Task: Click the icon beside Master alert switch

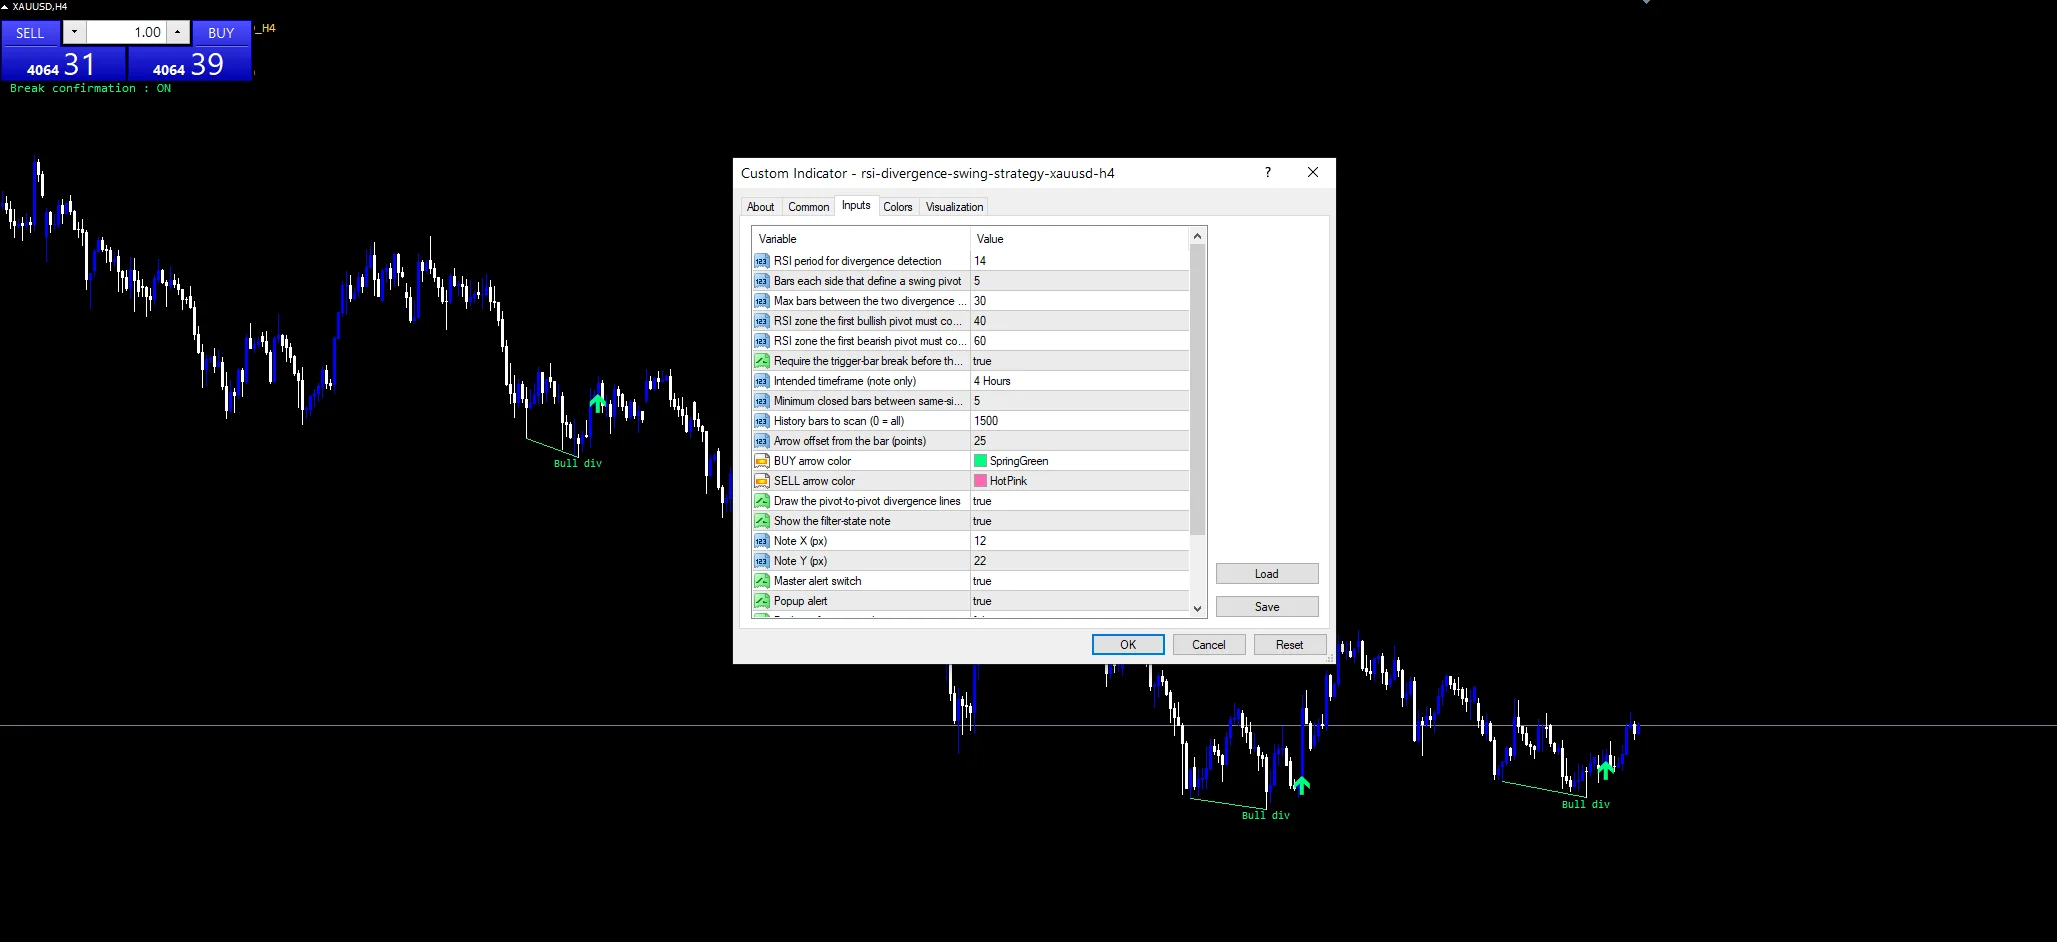Action: [x=762, y=581]
